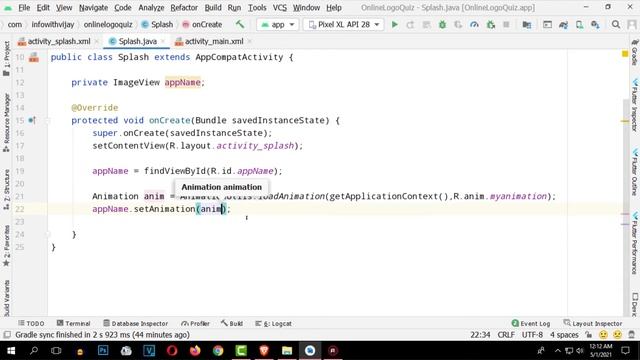Viewport: 640px width, 360px height.
Task: Open the SDK Manager icon
Action: click(x=595, y=24)
